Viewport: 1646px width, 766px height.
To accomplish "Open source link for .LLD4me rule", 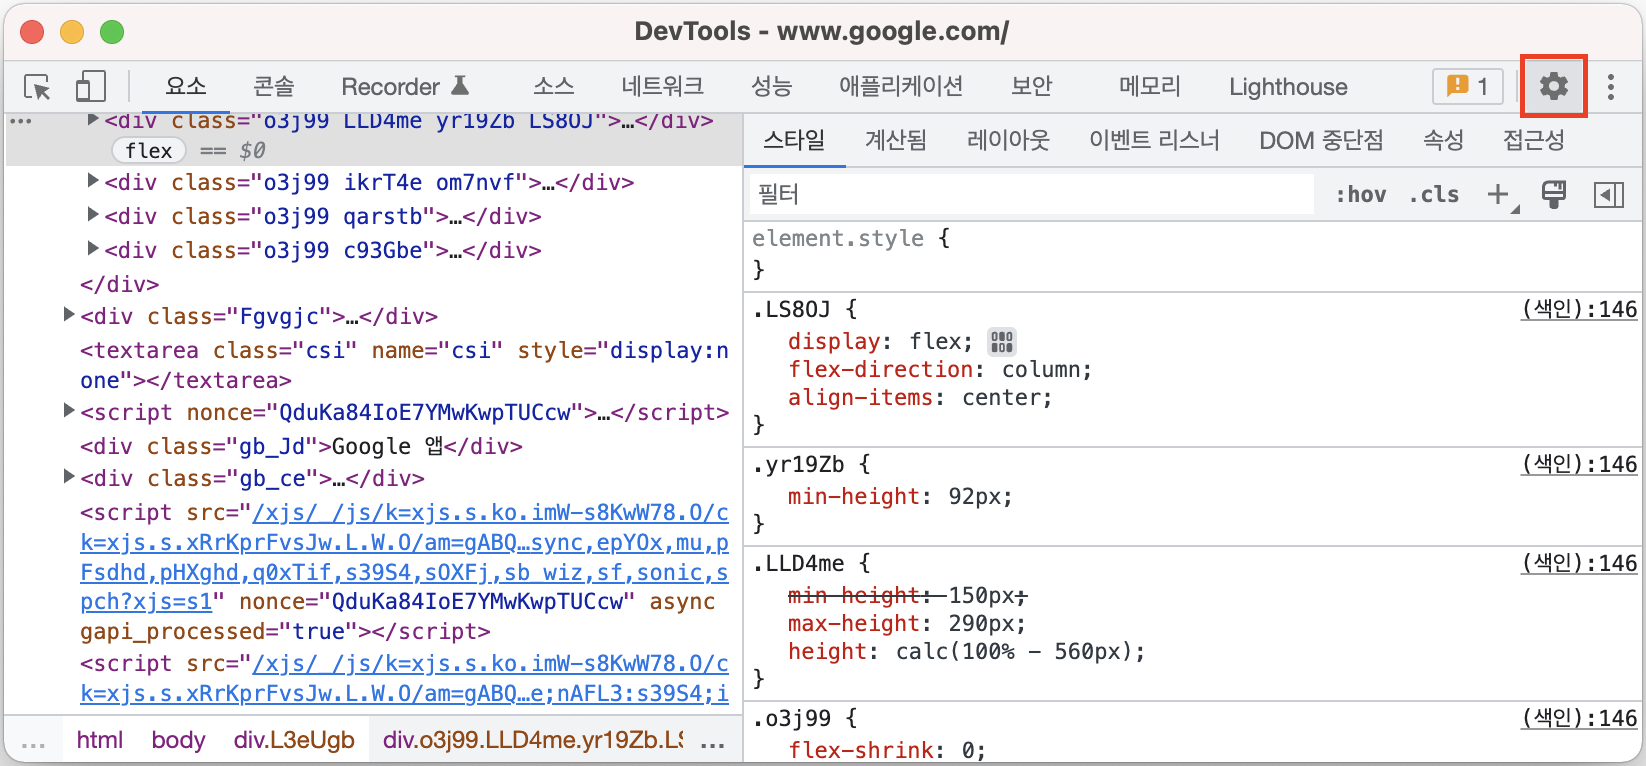I will 1579,563.
